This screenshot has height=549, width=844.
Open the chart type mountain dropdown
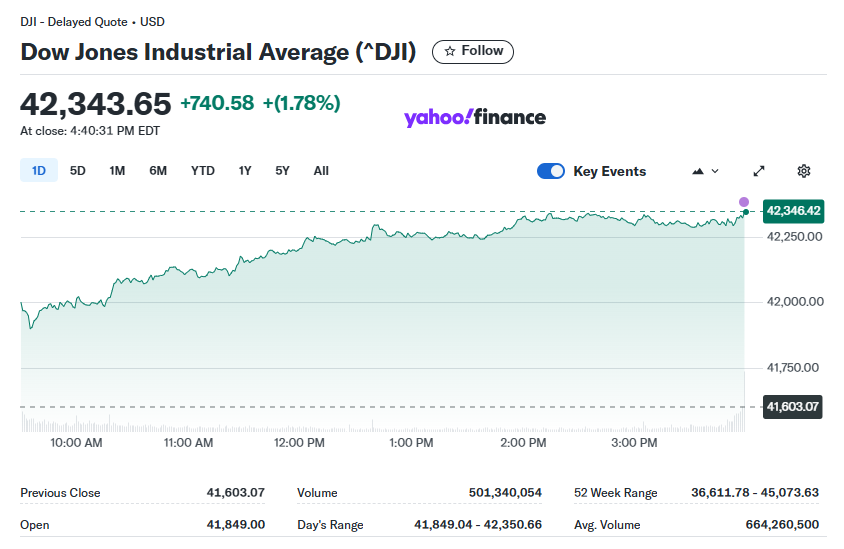coord(705,171)
